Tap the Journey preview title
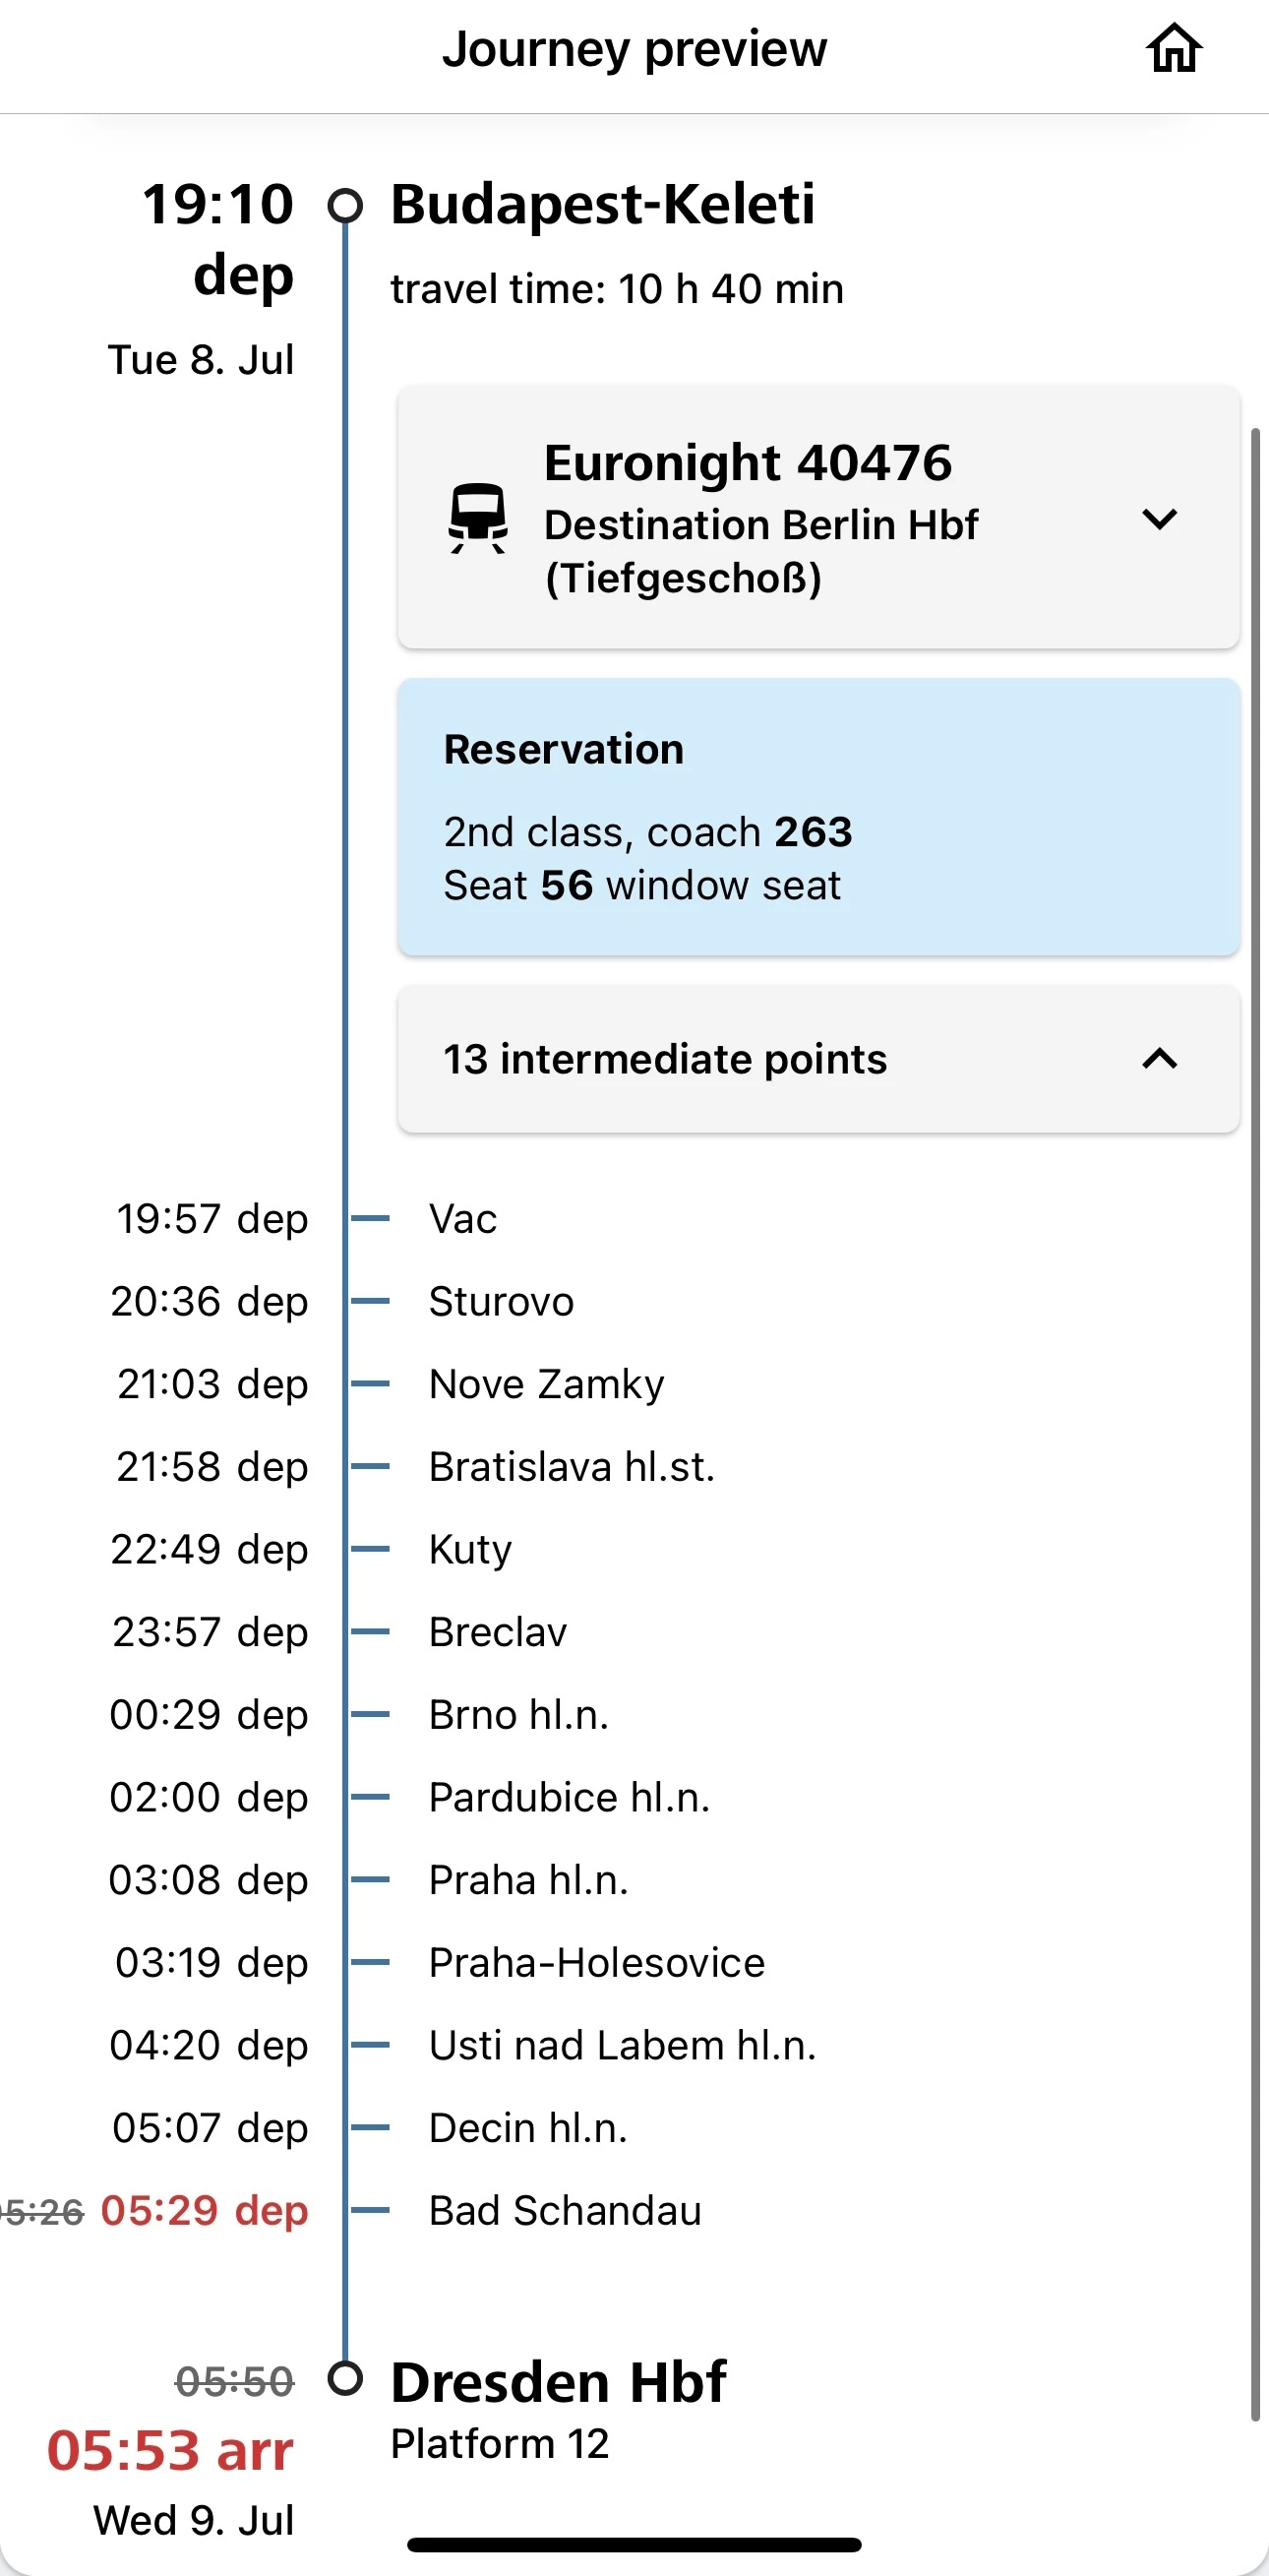Viewport: 1269px width, 2576px height. (634, 49)
